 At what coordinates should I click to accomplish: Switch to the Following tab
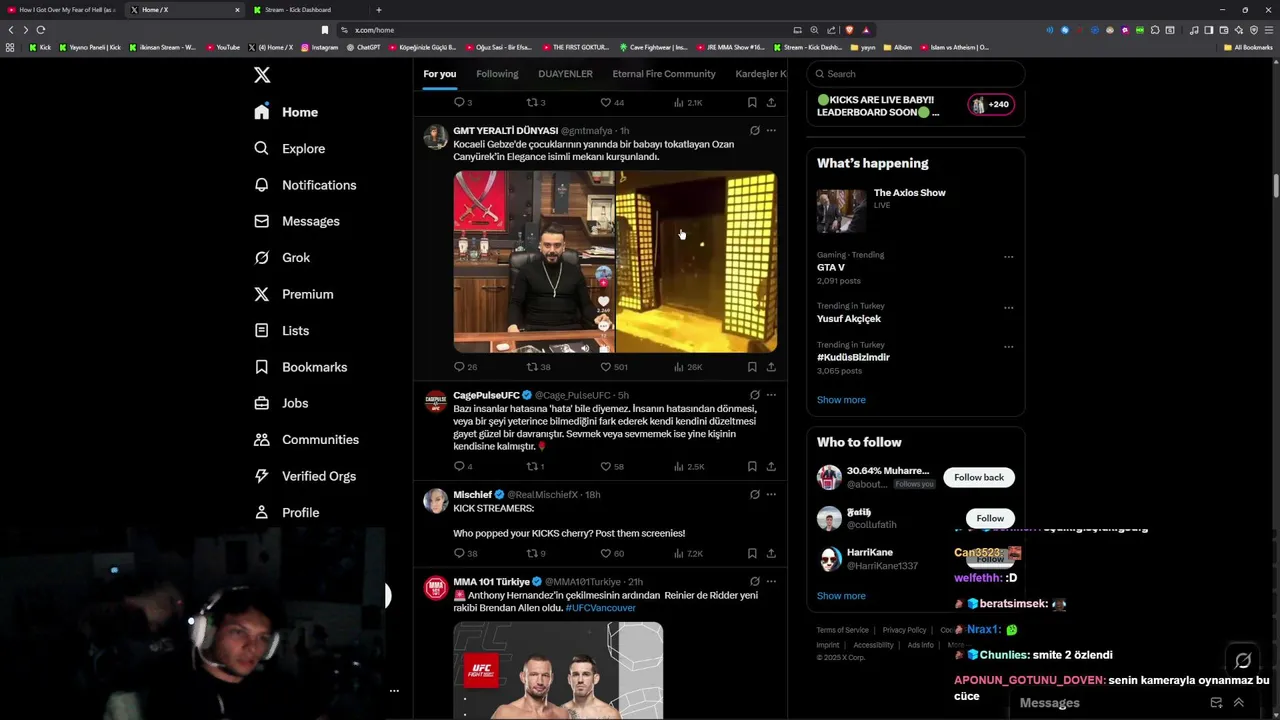coord(497,74)
